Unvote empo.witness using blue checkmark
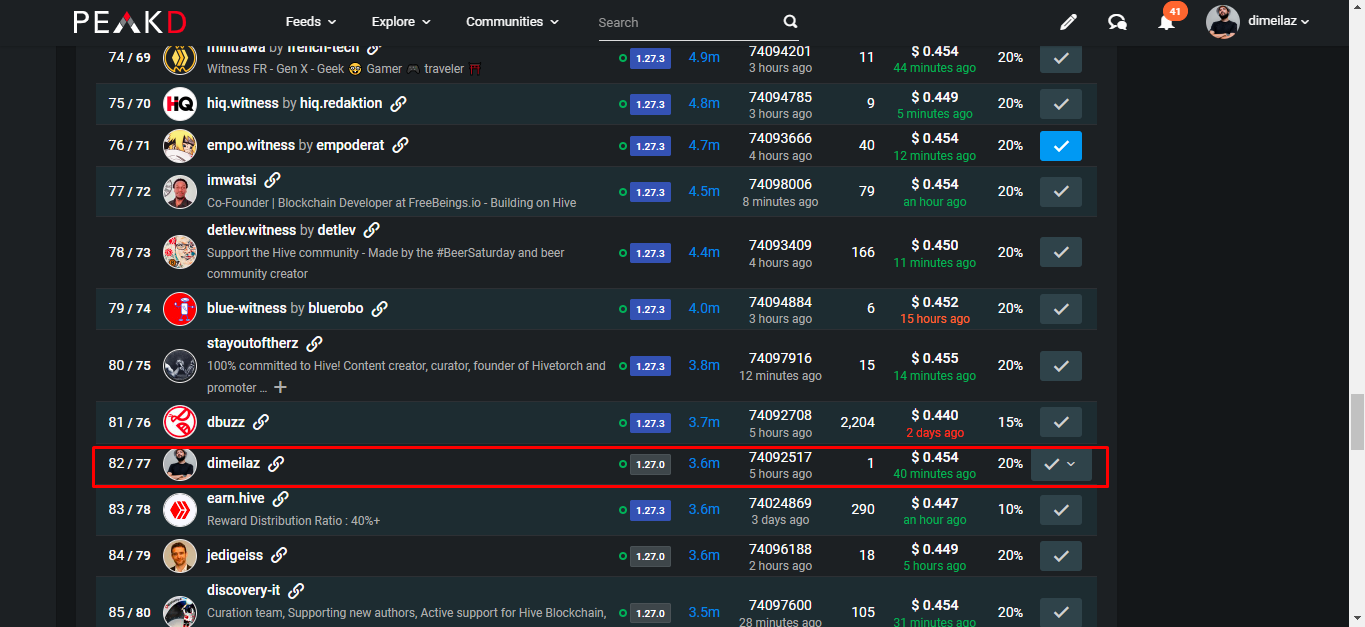Screen dimensions: 1365x627 (x=1061, y=146)
